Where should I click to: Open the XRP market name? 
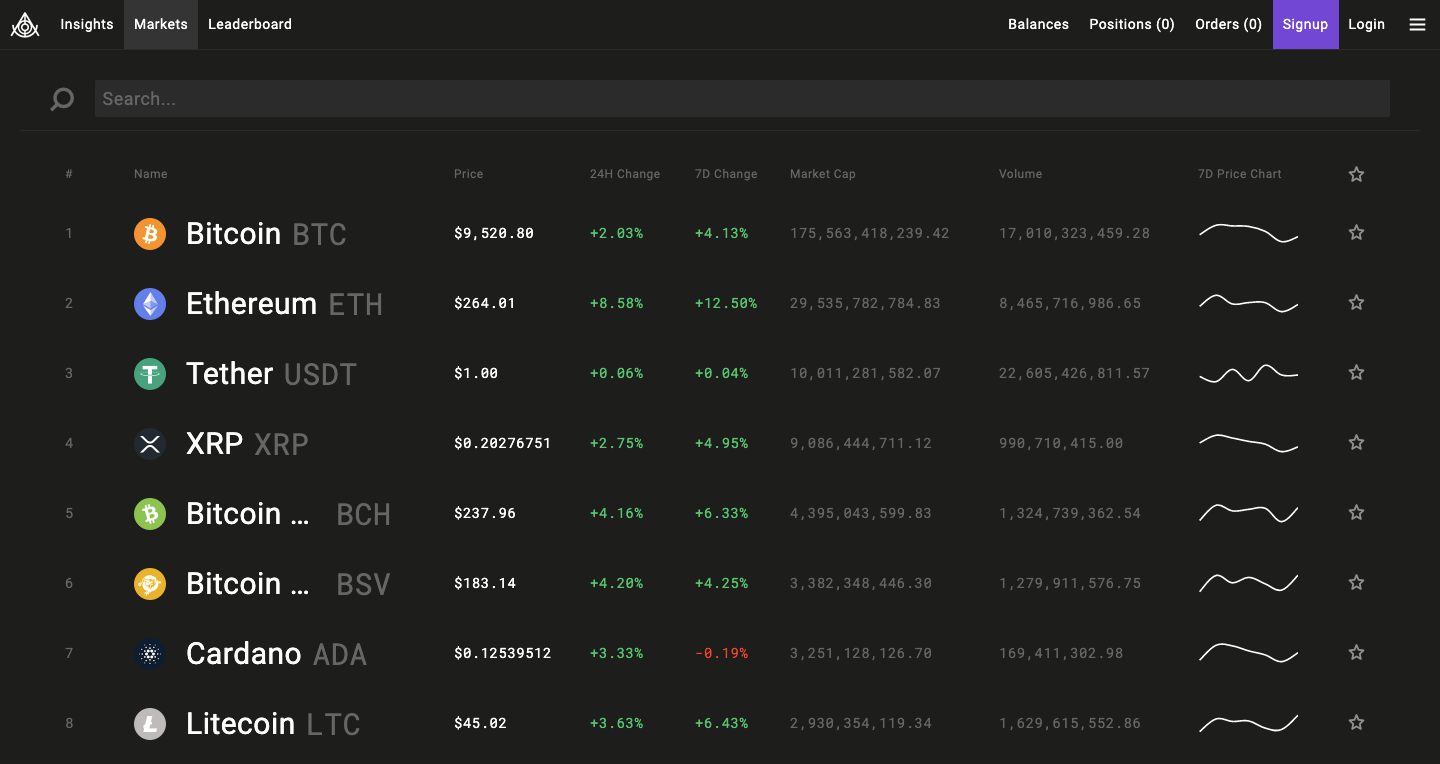(247, 444)
